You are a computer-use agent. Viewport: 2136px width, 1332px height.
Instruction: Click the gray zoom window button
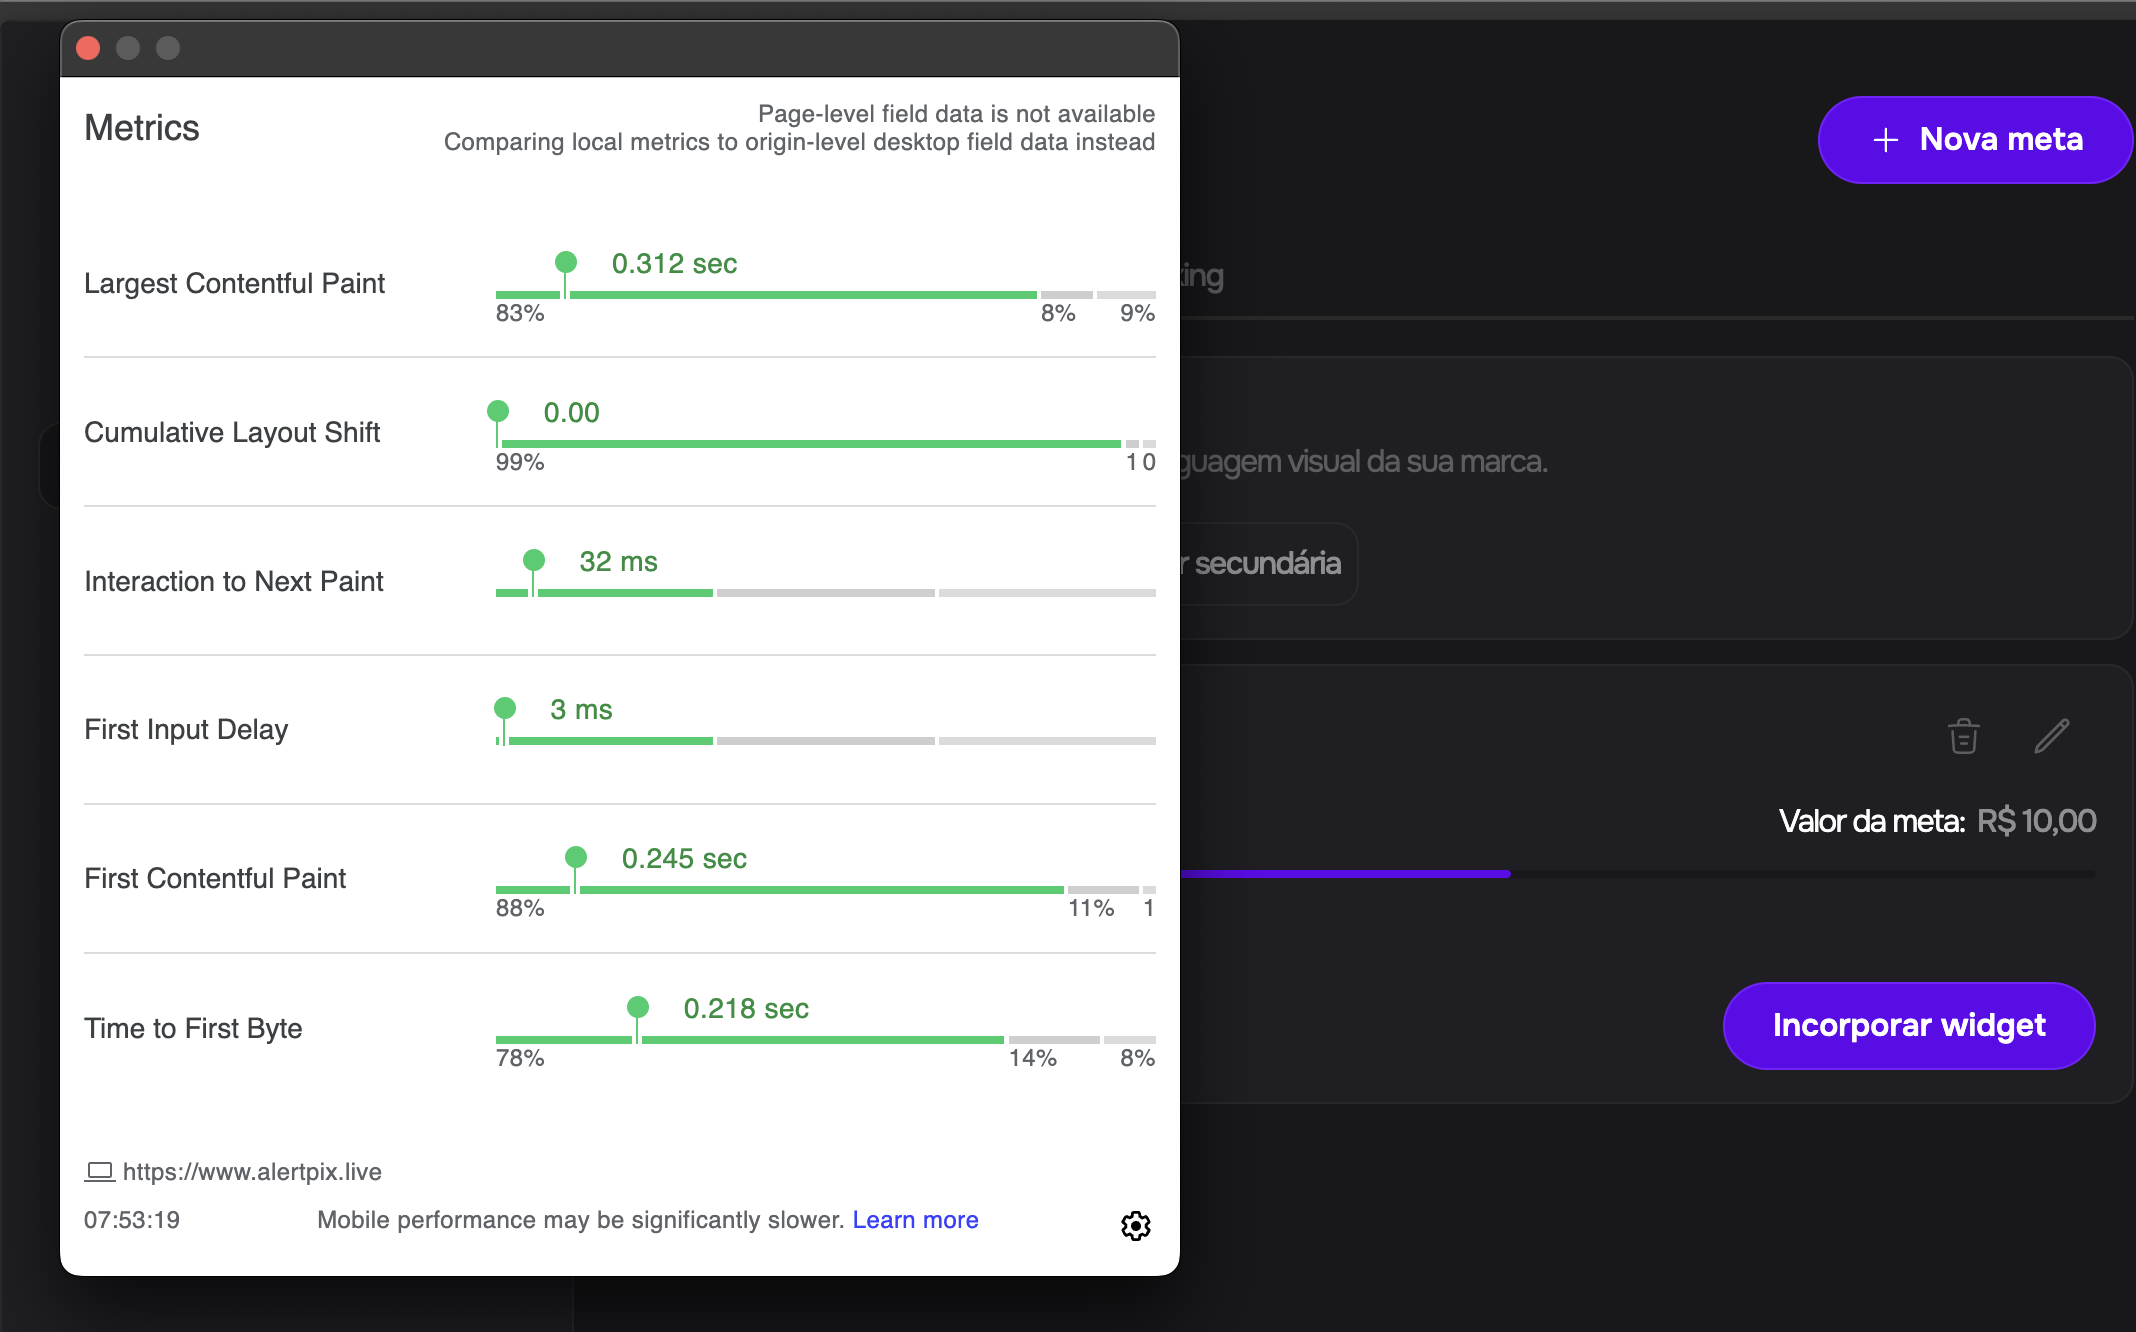[168, 48]
